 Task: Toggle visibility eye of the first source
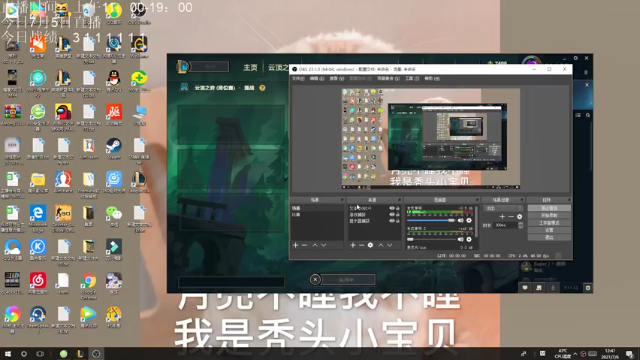point(391,208)
